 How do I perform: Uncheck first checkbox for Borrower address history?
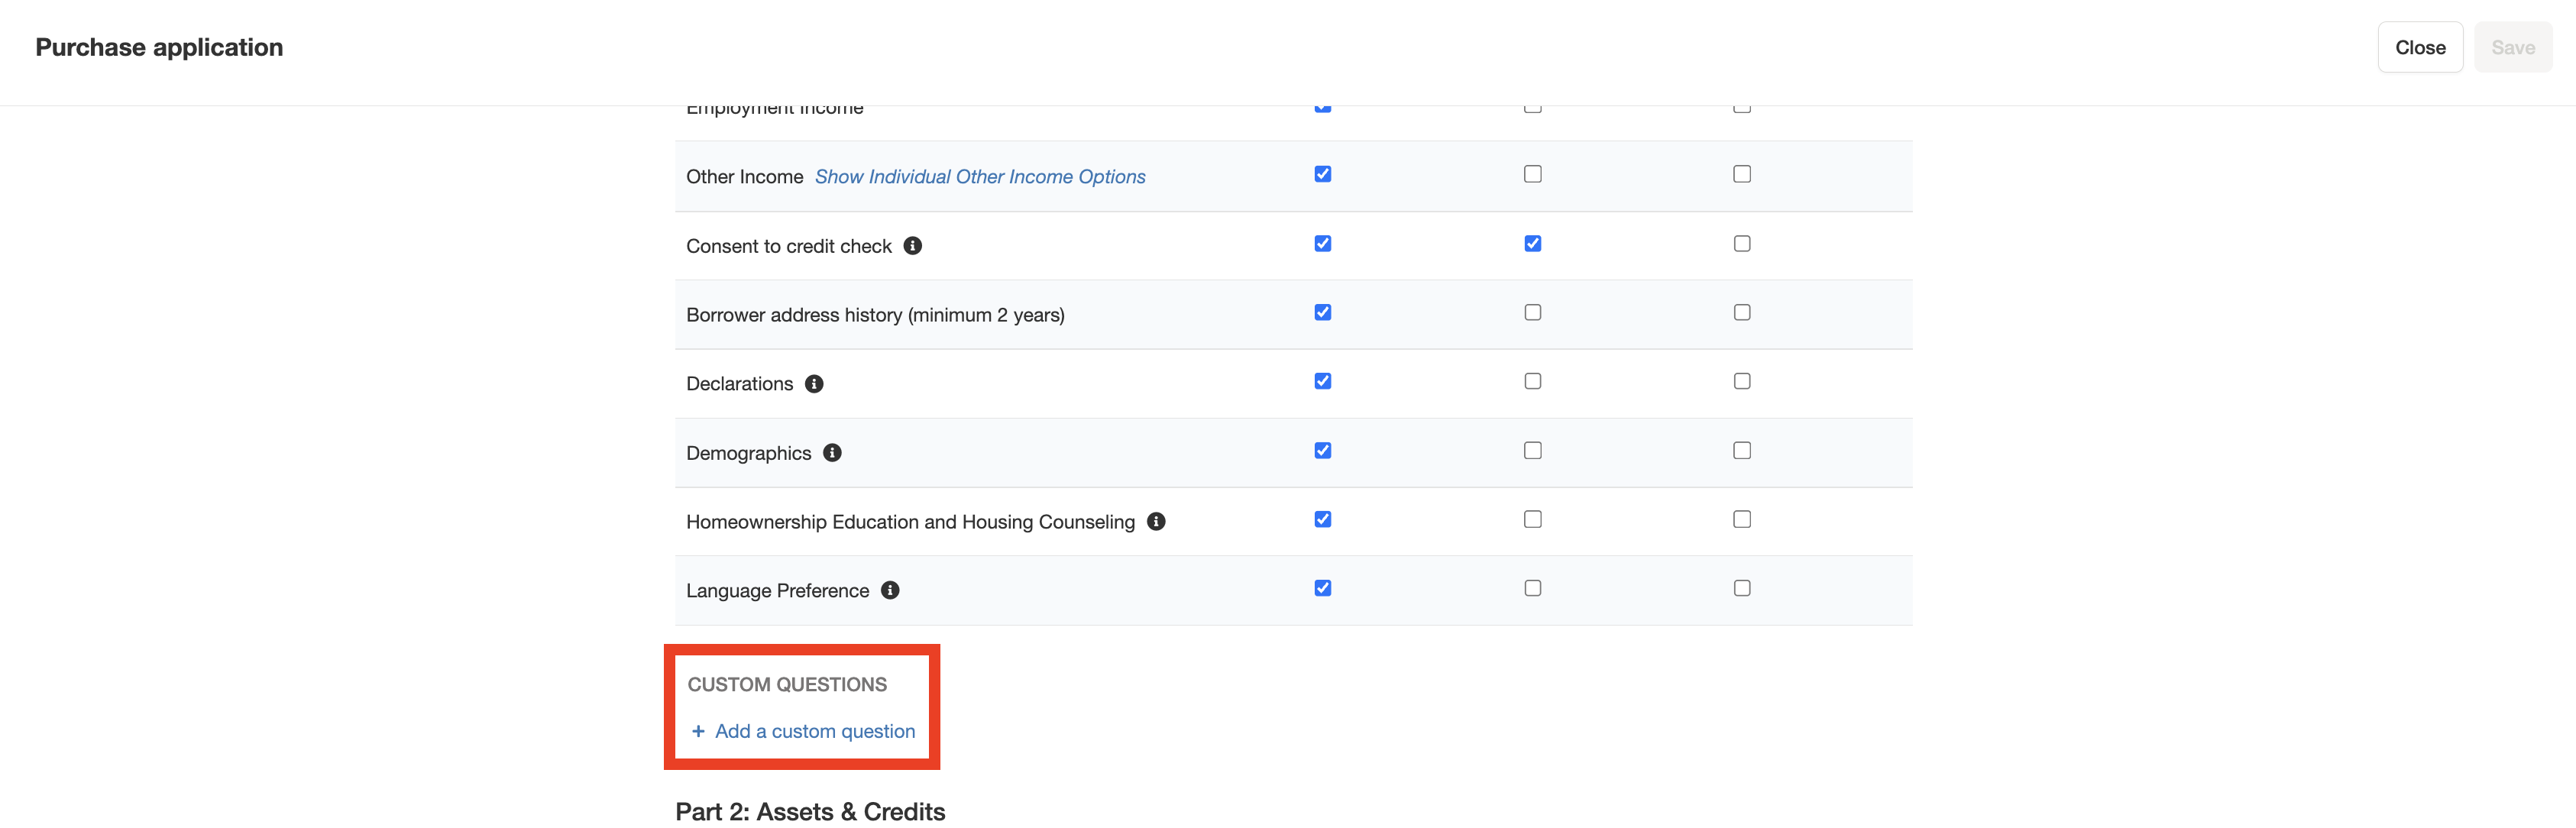(1323, 313)
